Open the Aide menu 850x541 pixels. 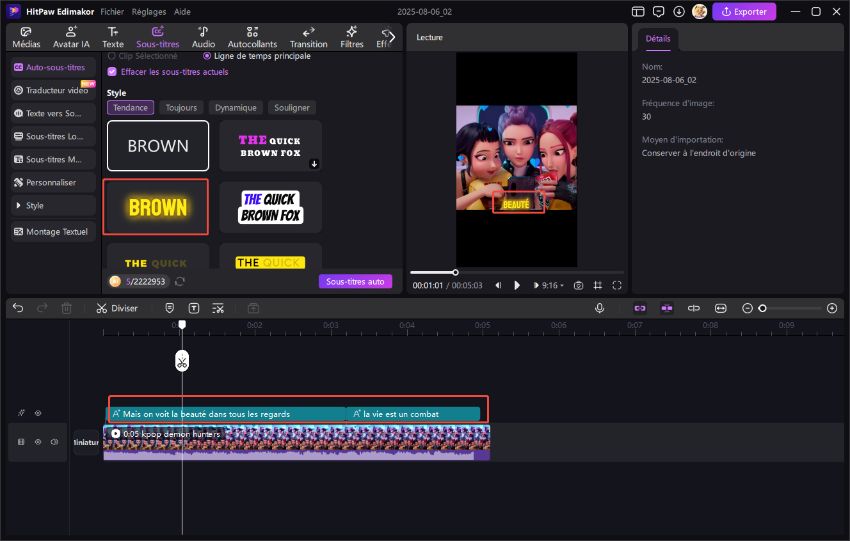click(182, 11)
